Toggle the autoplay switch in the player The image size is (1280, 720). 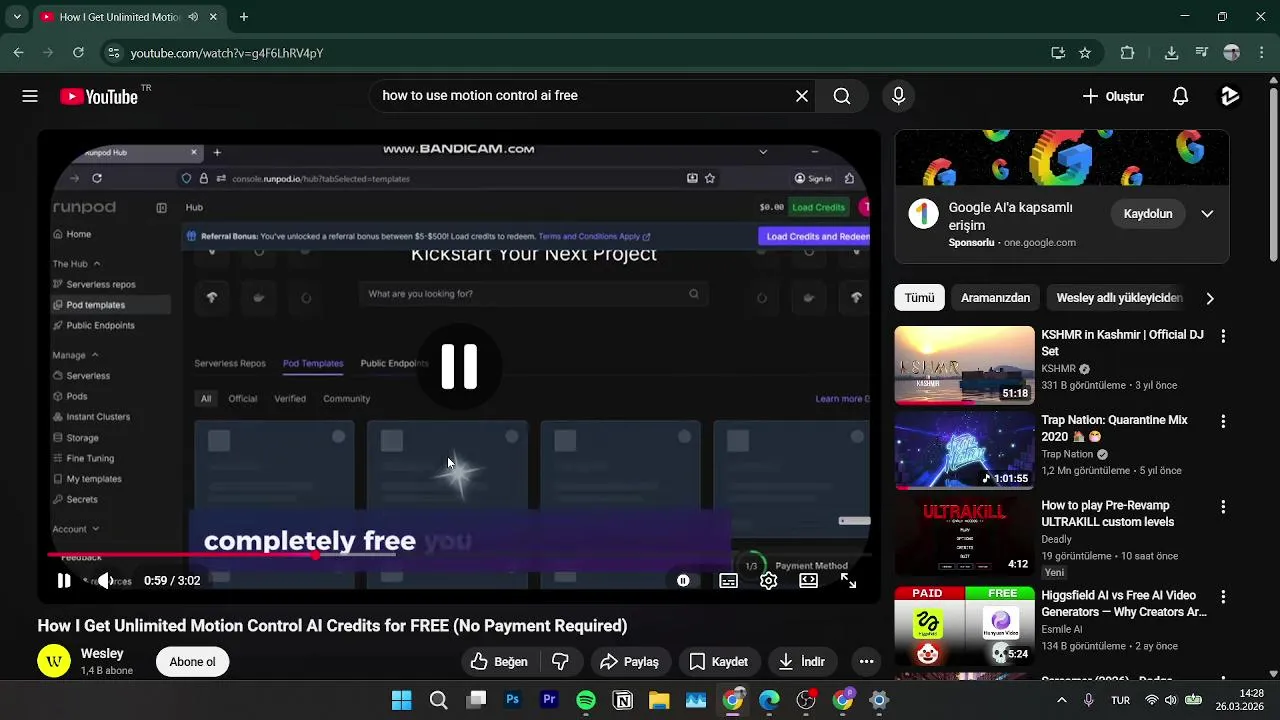[x=683, y=580]
